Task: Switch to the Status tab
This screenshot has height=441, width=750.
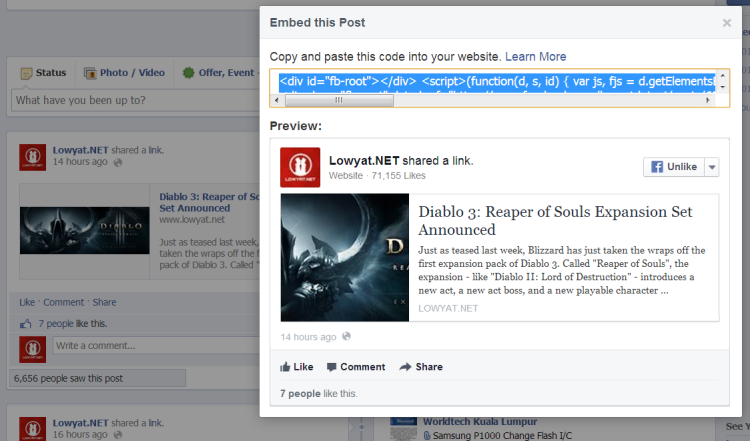Action: (43, 73)
